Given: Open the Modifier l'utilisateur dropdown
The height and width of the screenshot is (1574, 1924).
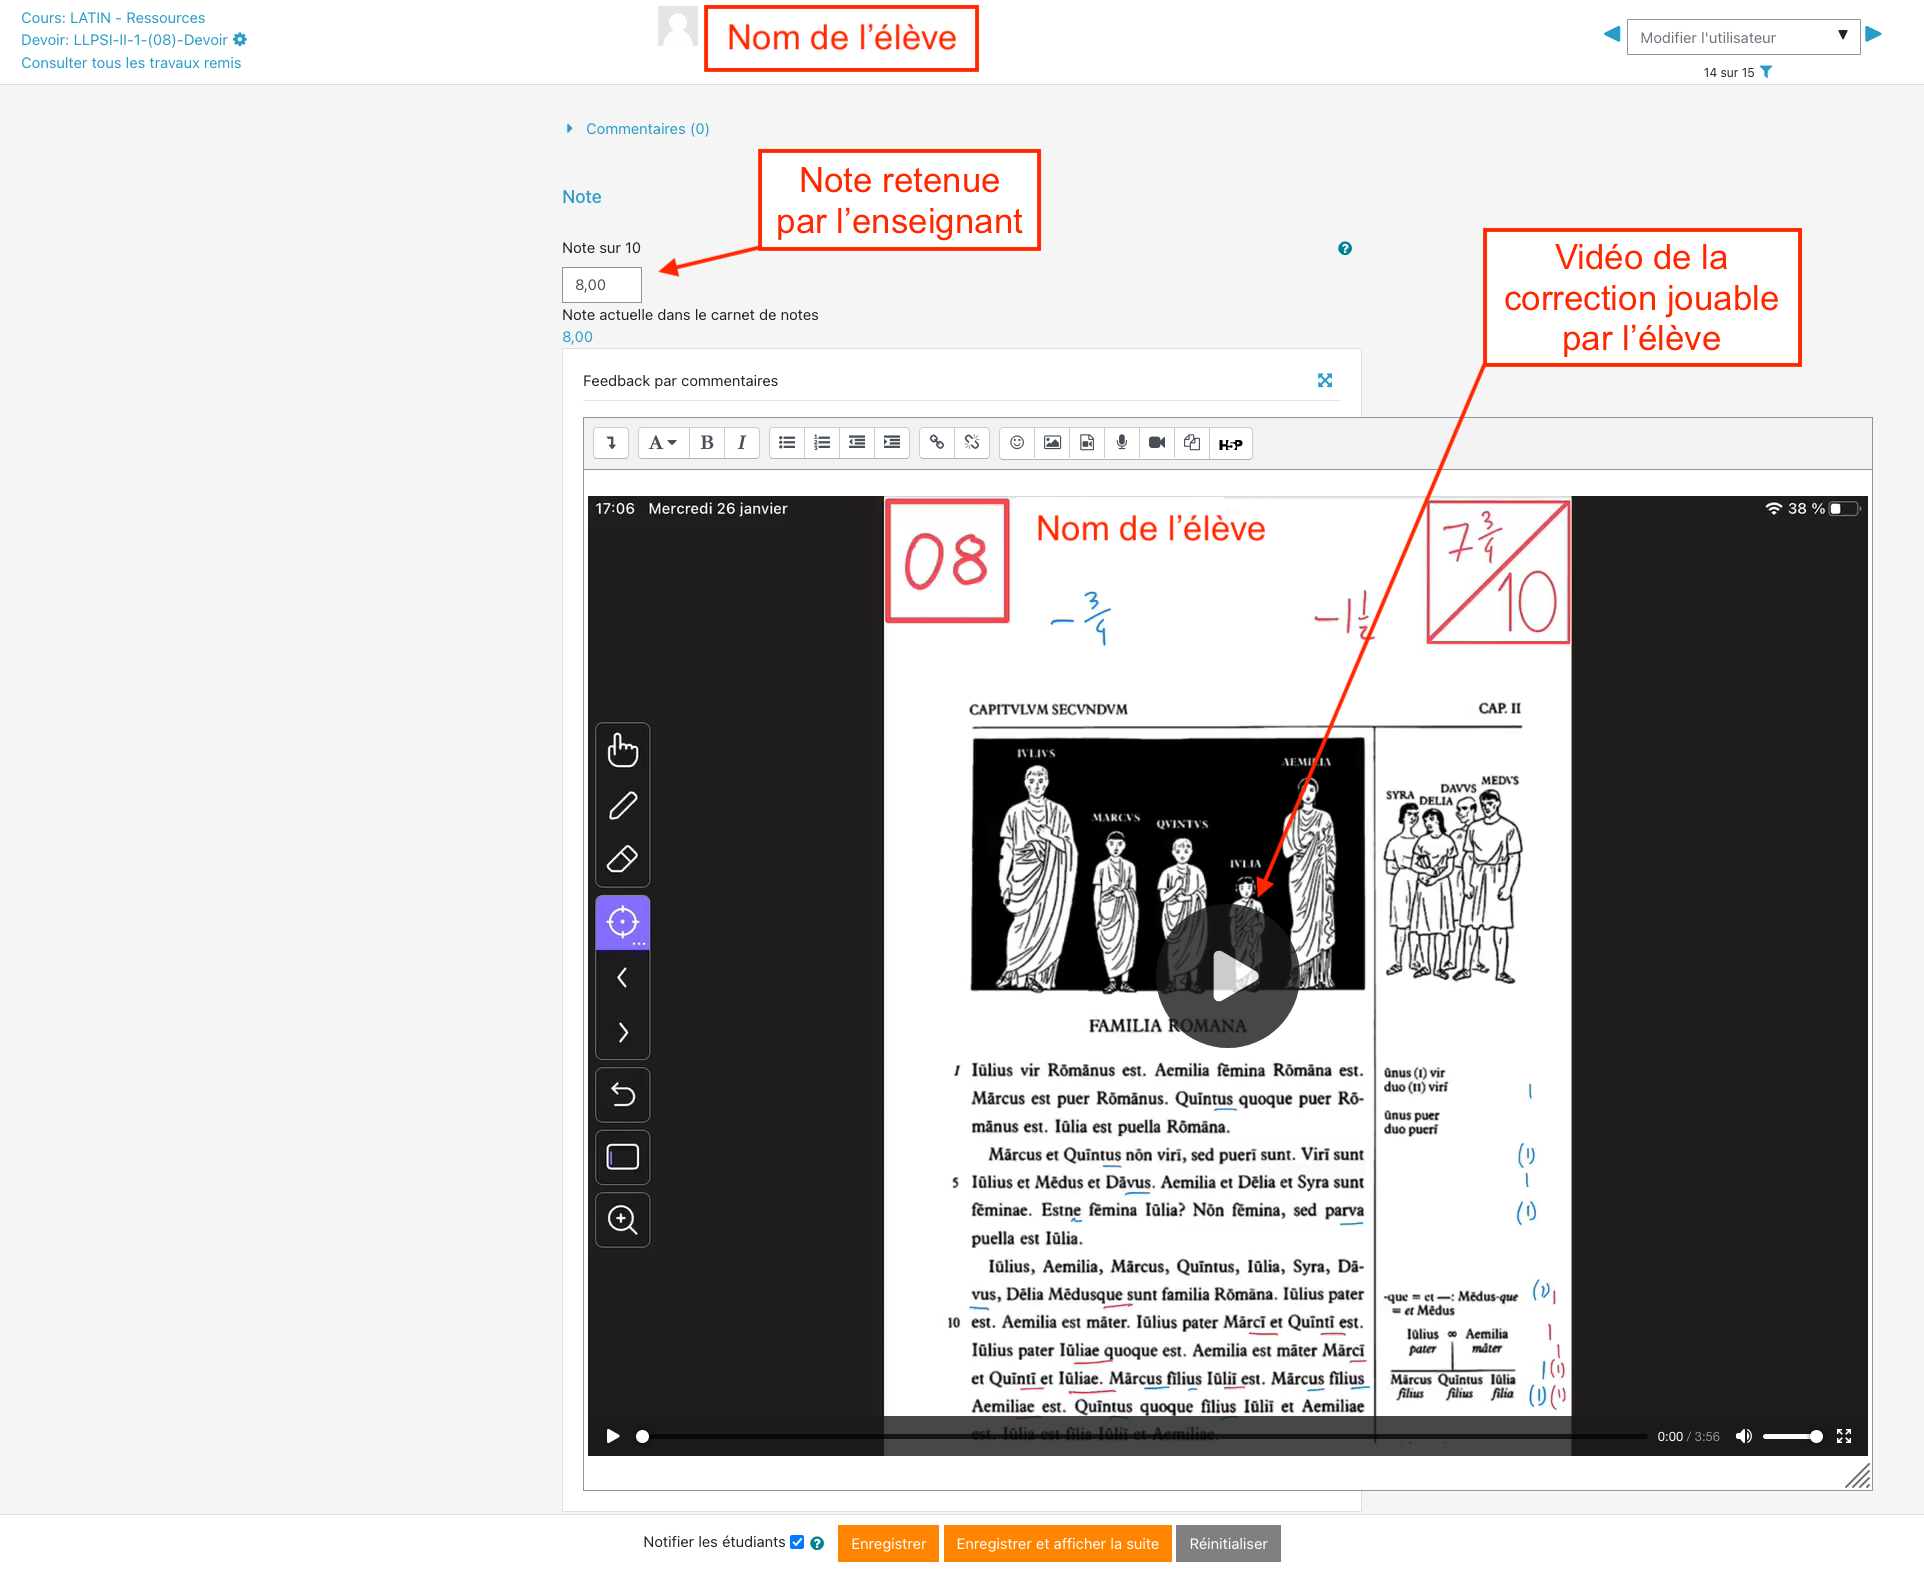Looking at the screenshot, I should pyautogui.click(x=1742, y=37).
